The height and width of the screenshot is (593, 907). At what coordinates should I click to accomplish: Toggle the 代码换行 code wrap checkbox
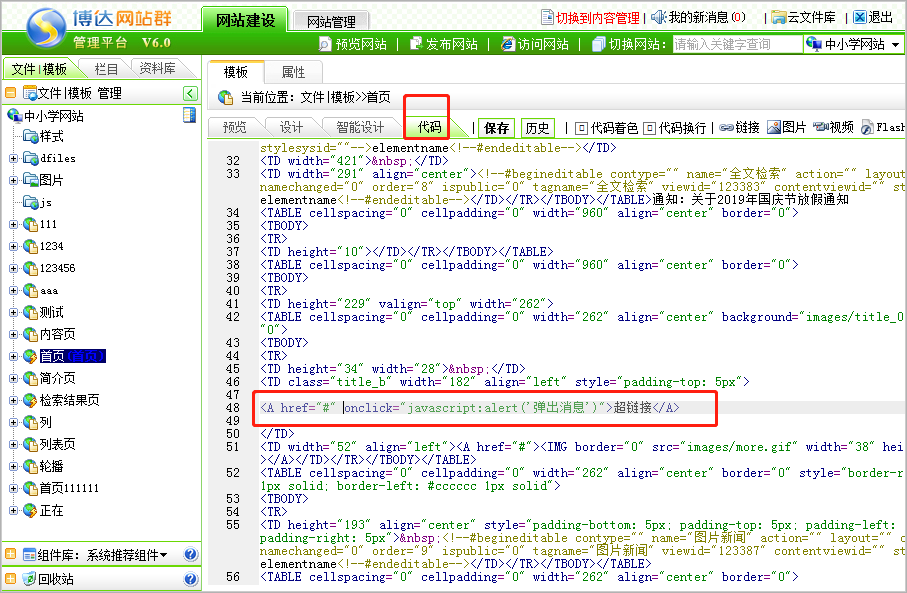click(649, 128)
